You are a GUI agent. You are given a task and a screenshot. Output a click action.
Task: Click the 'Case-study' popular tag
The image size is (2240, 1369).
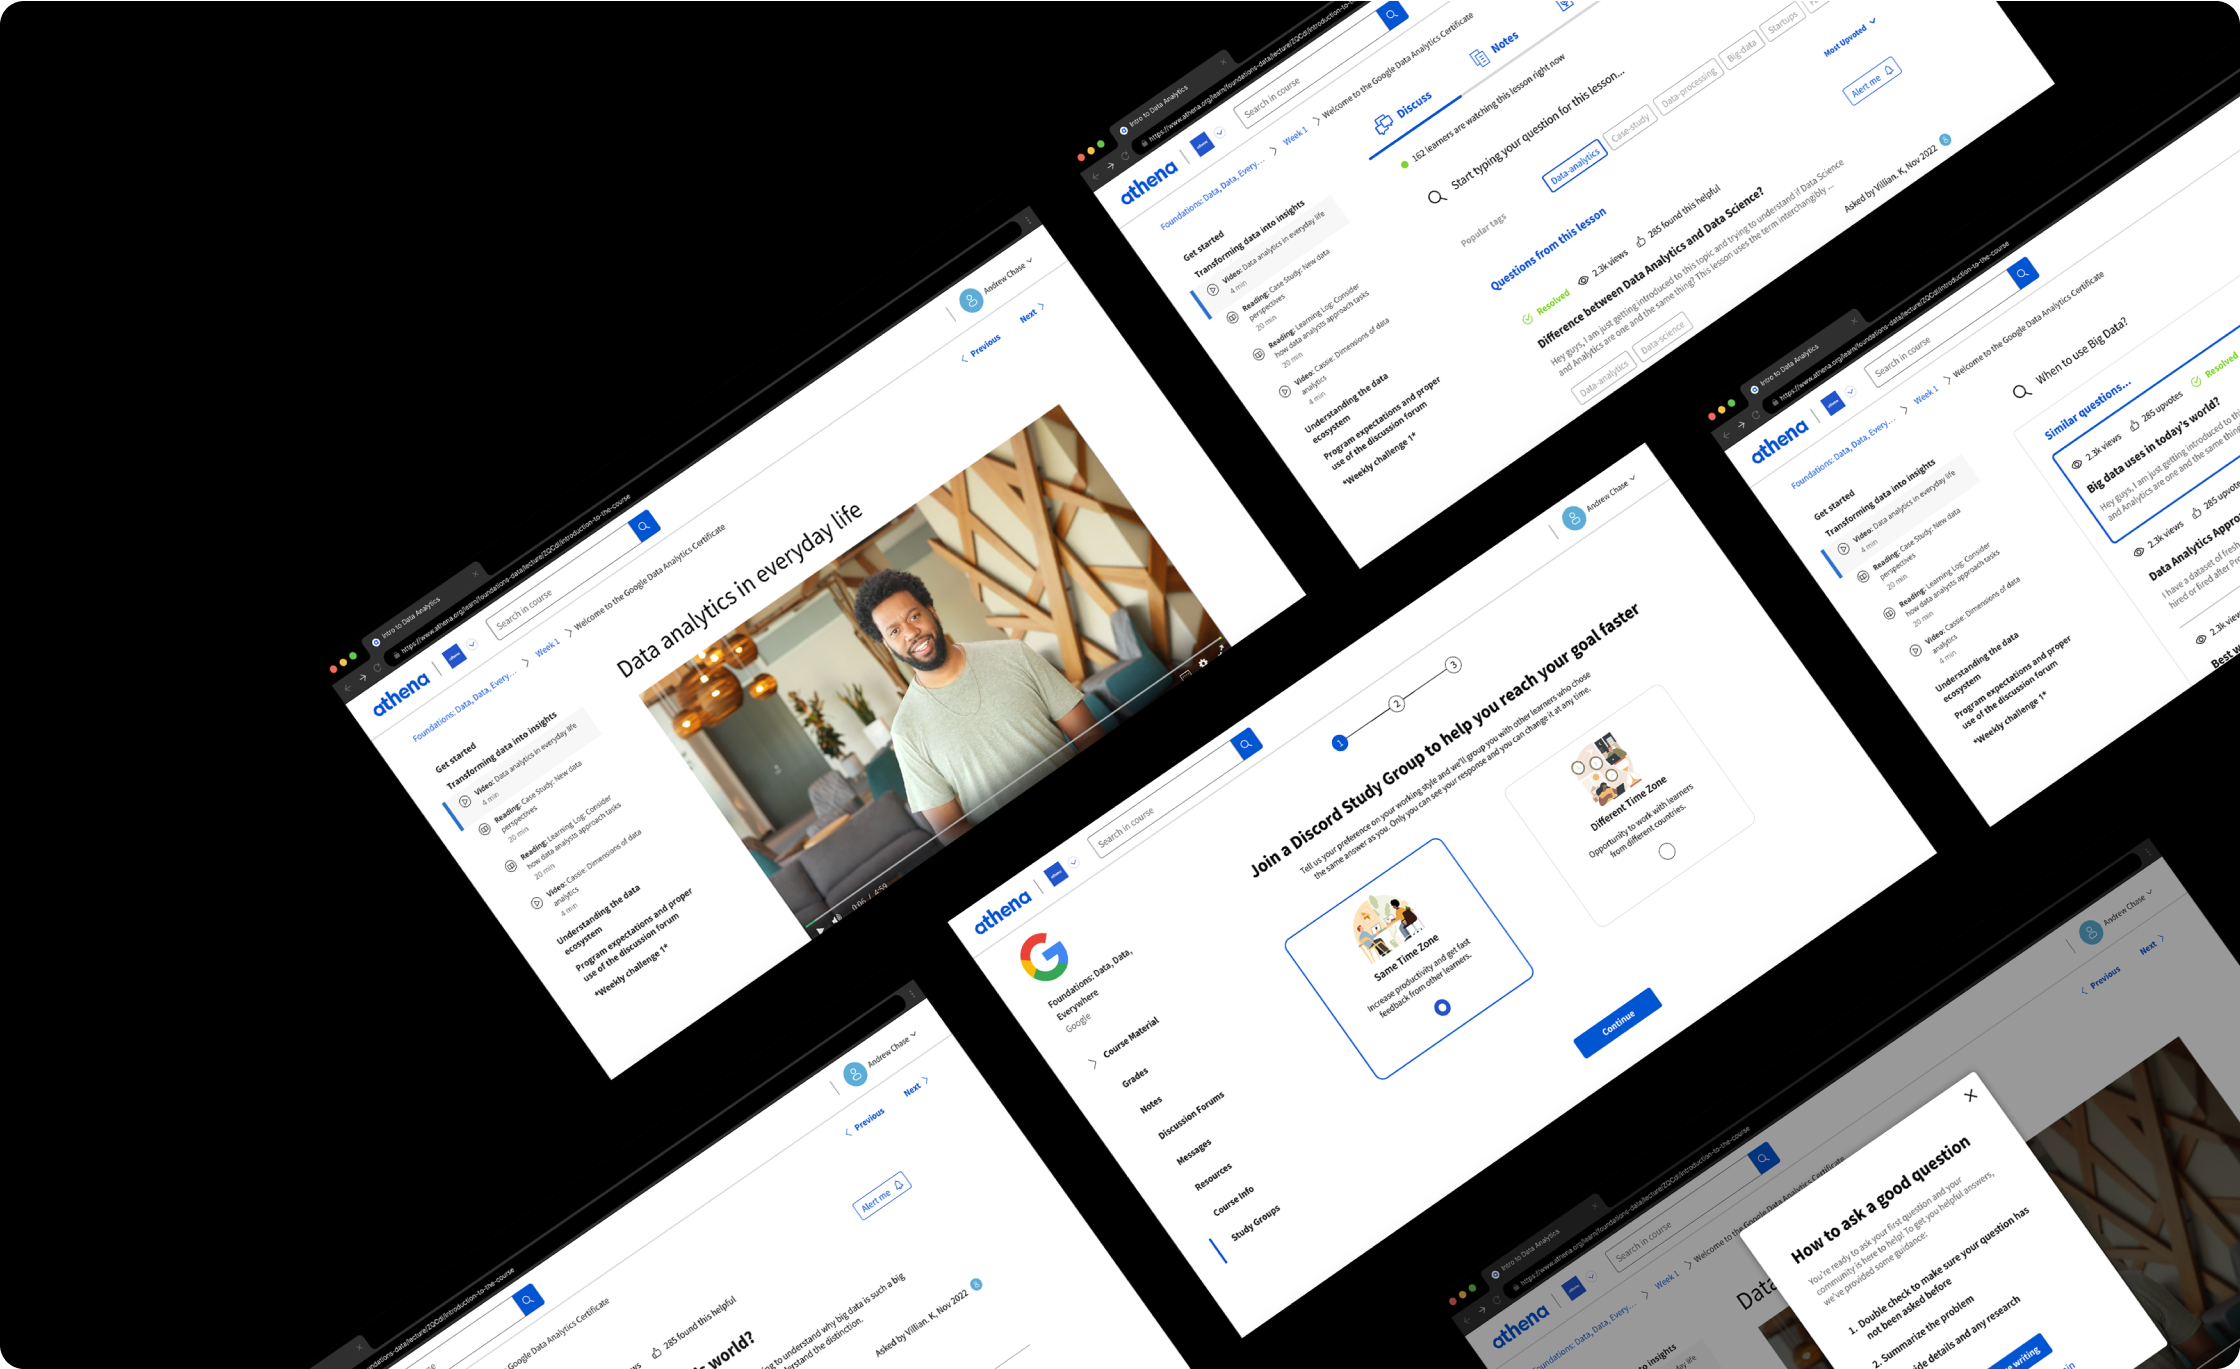(x=1630, y=126)
